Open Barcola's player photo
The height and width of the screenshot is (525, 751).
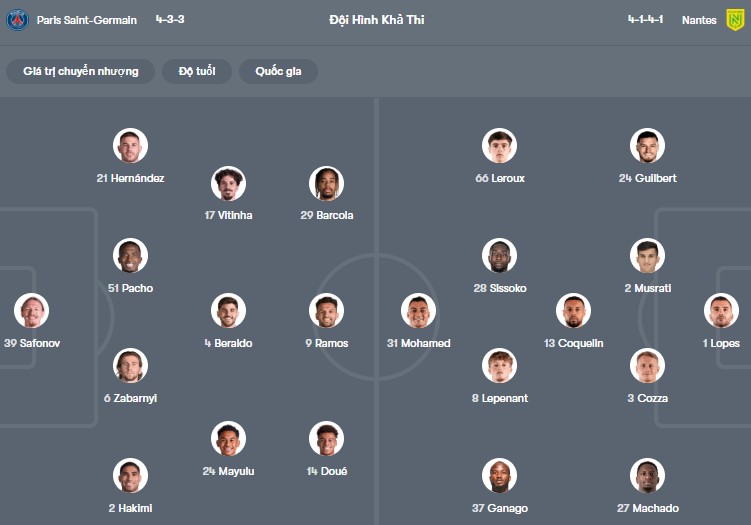326,183
